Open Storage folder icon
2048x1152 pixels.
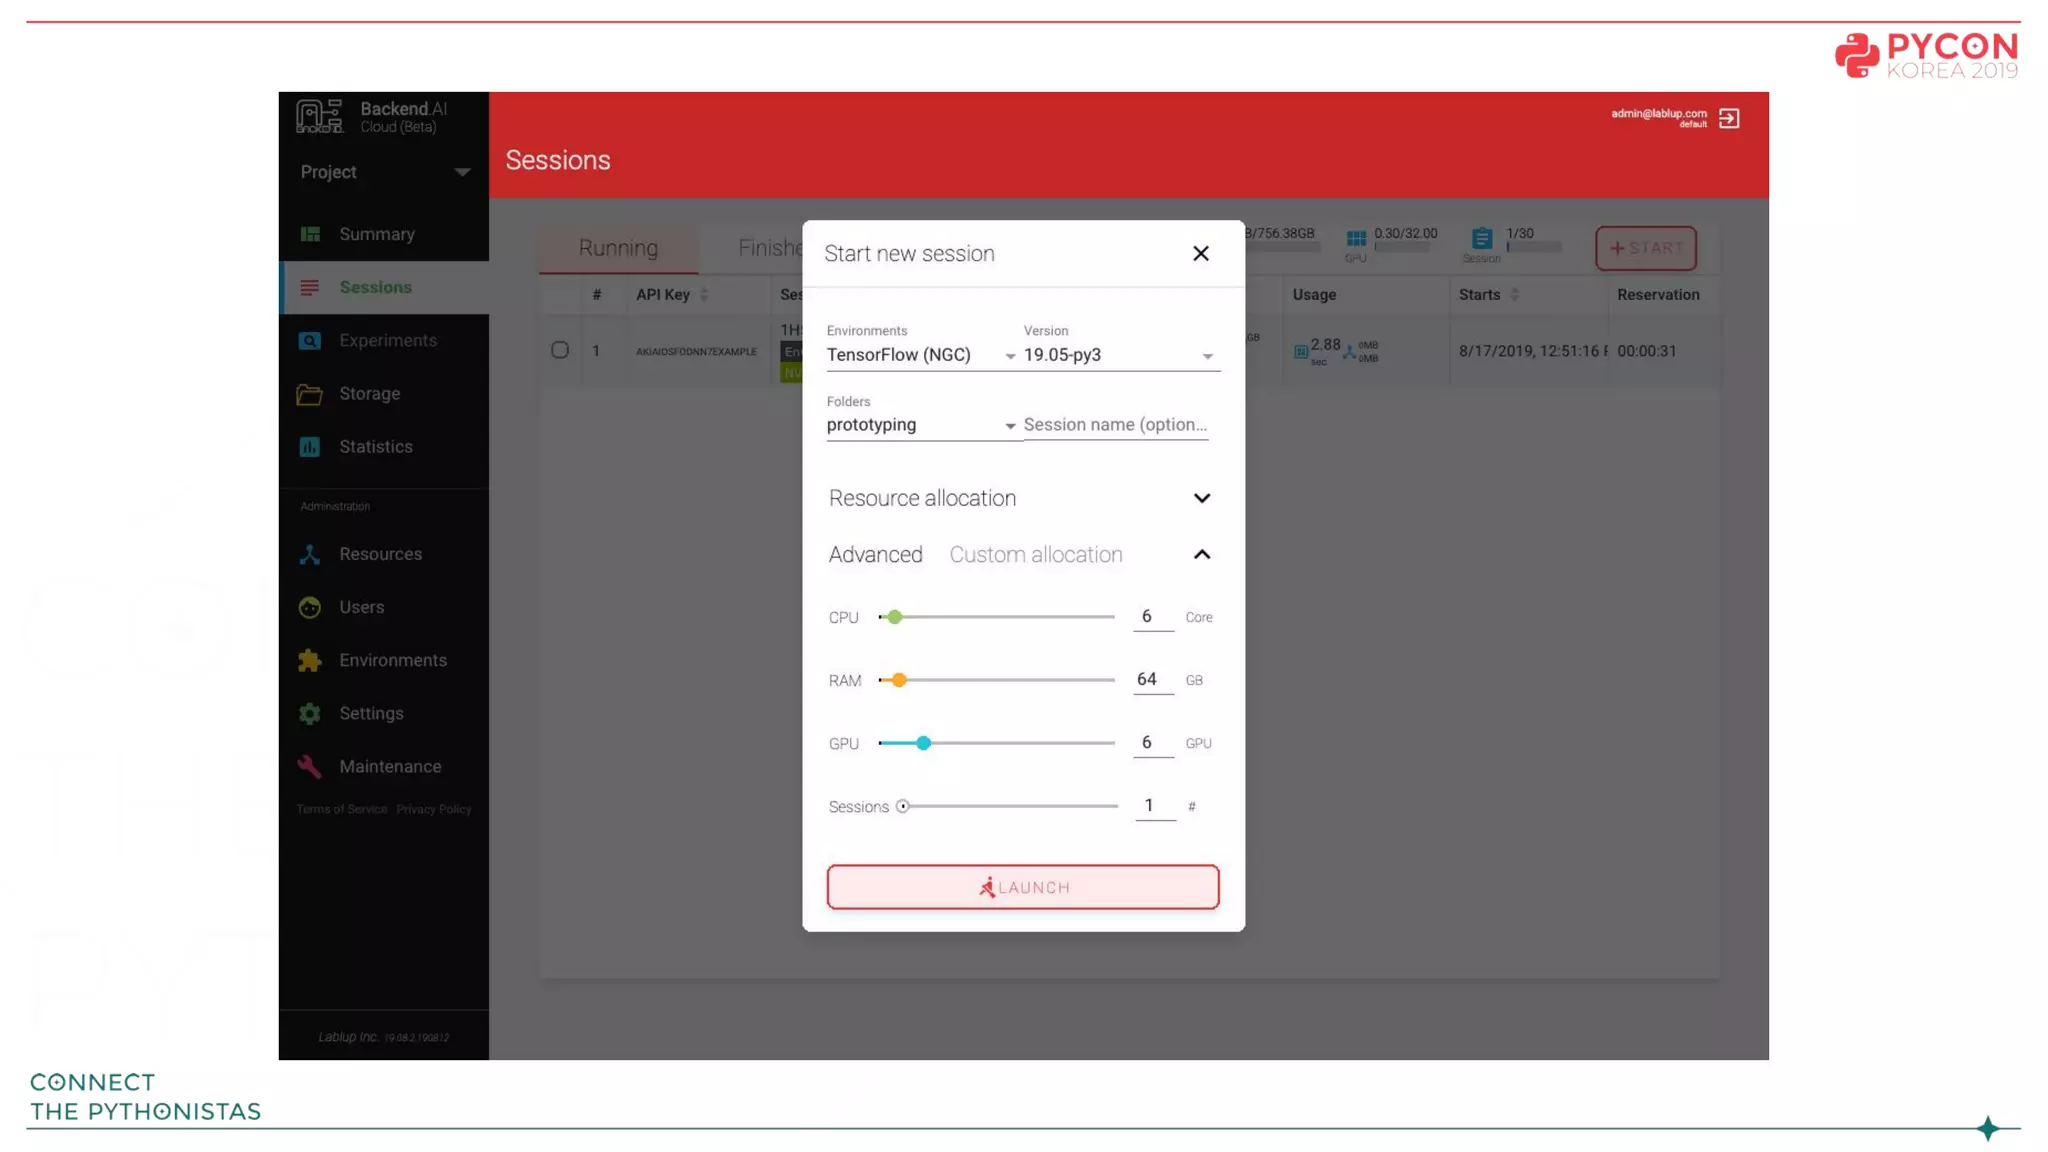310,394
